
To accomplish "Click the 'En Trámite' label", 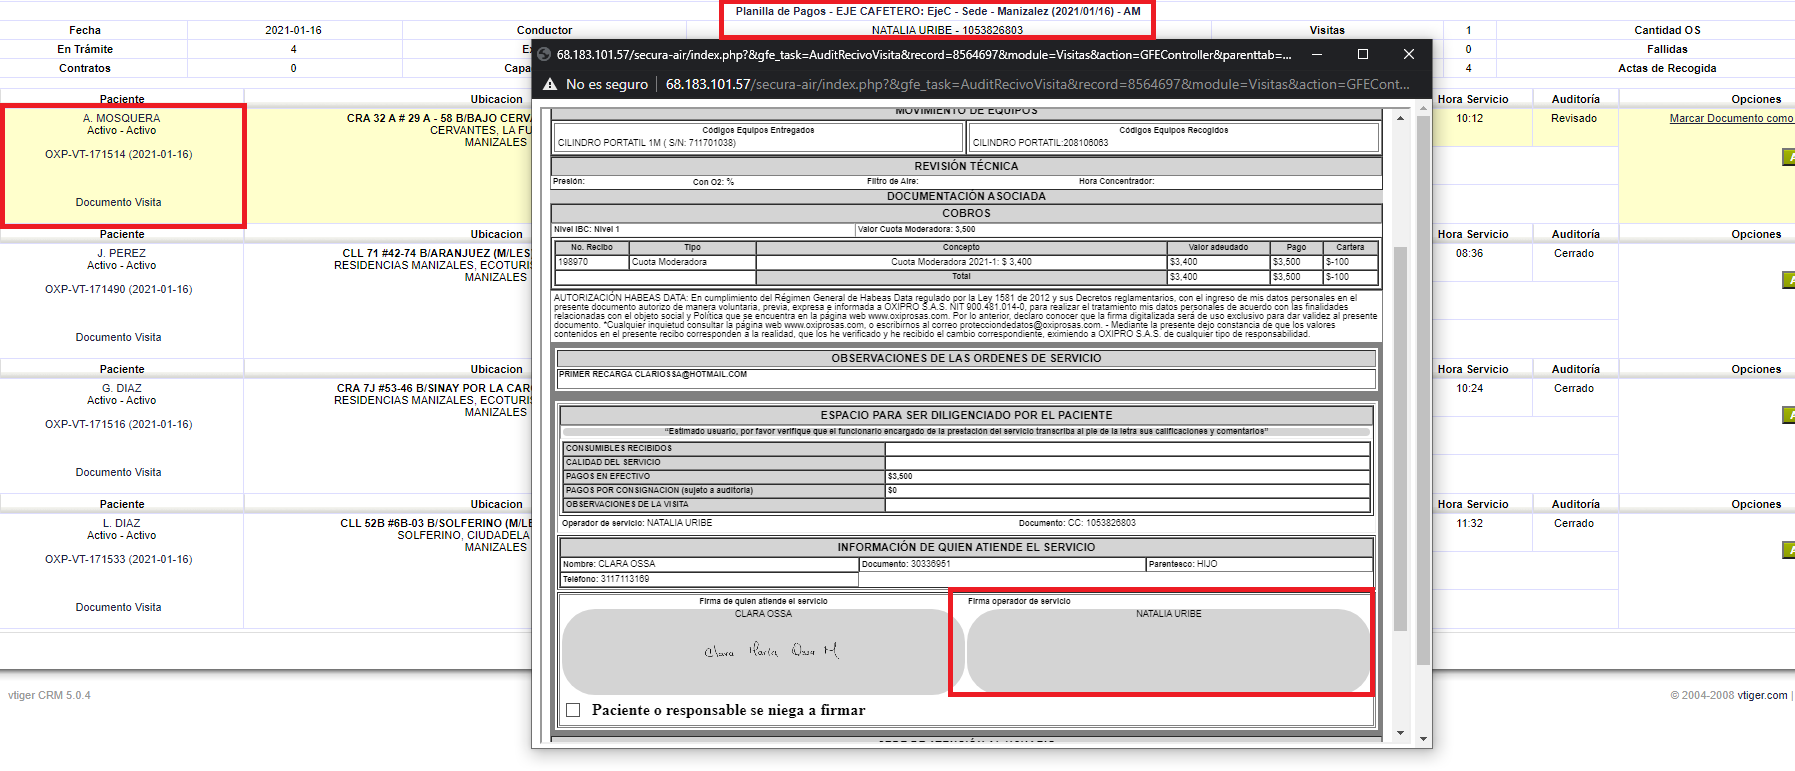I will point(85,49).
